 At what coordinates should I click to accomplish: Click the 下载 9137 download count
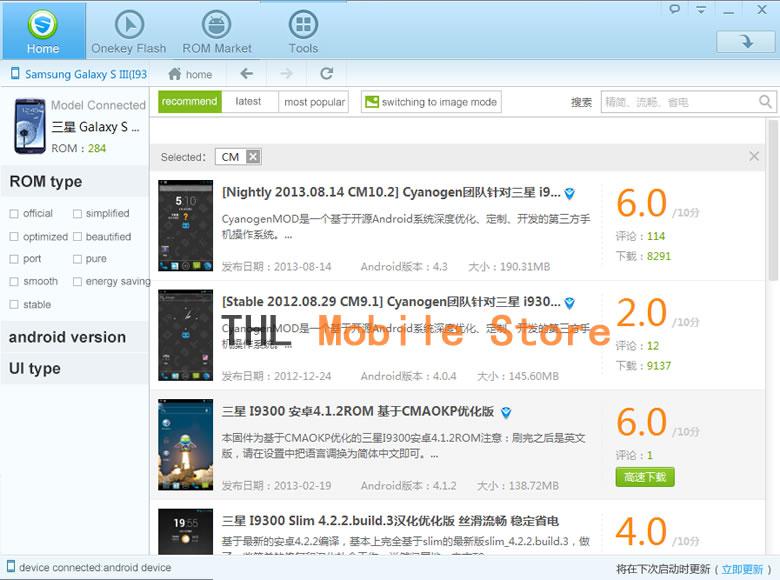click(643, 366)
